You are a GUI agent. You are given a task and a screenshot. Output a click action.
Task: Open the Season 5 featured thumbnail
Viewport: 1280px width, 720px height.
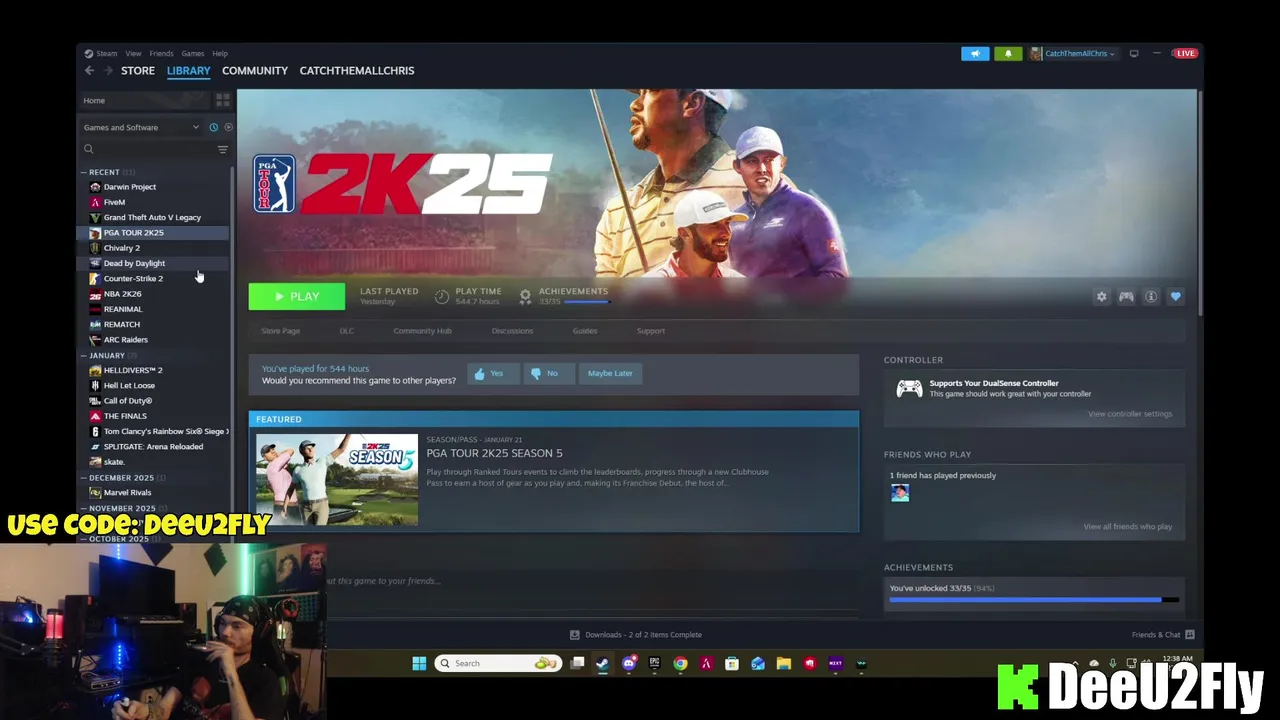(x=337, y=480)
